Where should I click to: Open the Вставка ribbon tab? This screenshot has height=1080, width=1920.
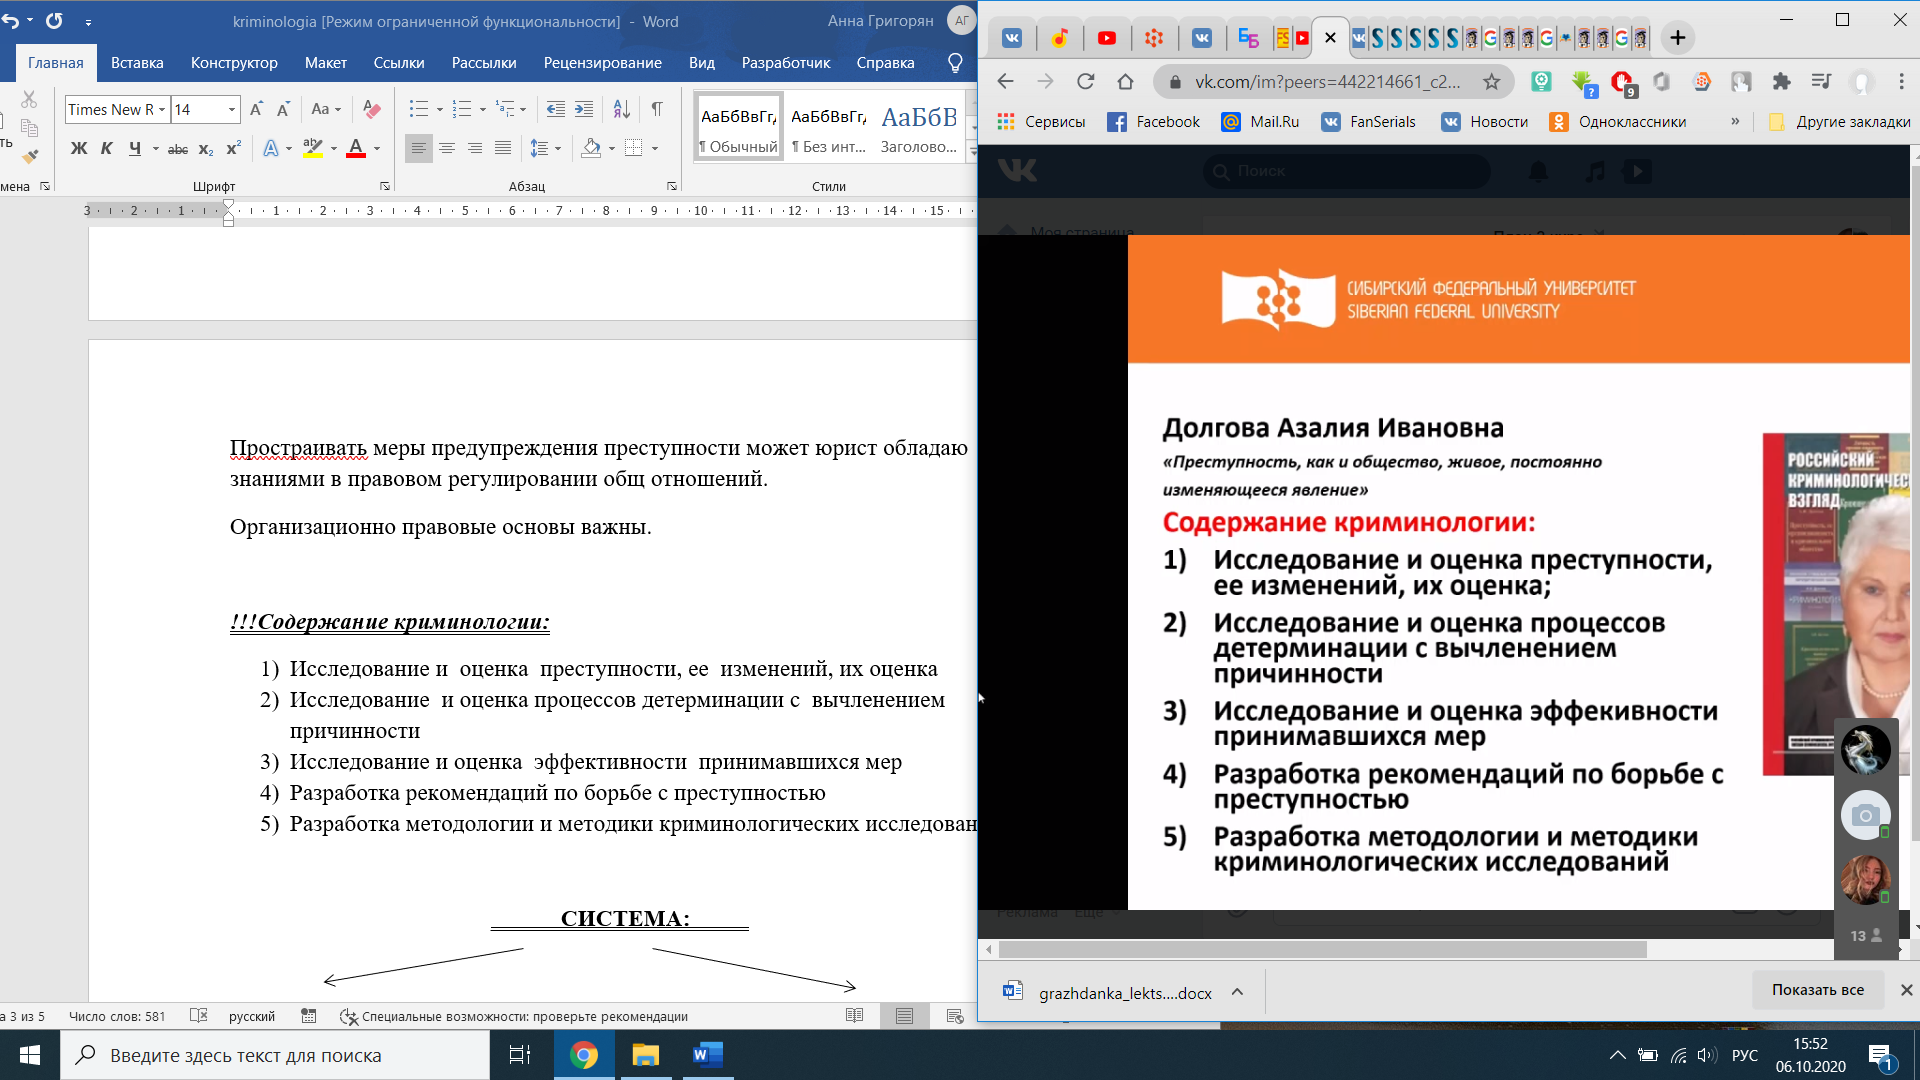[x=137, y=62]
